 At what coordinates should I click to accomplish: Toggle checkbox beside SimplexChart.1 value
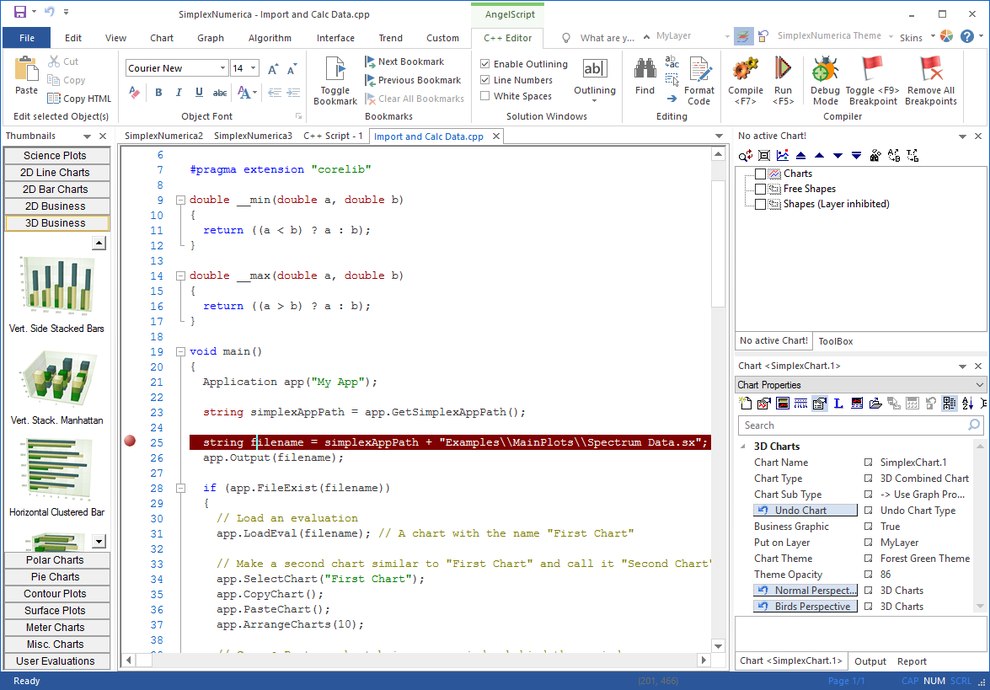pyautogui.click(x=868, y=463)
